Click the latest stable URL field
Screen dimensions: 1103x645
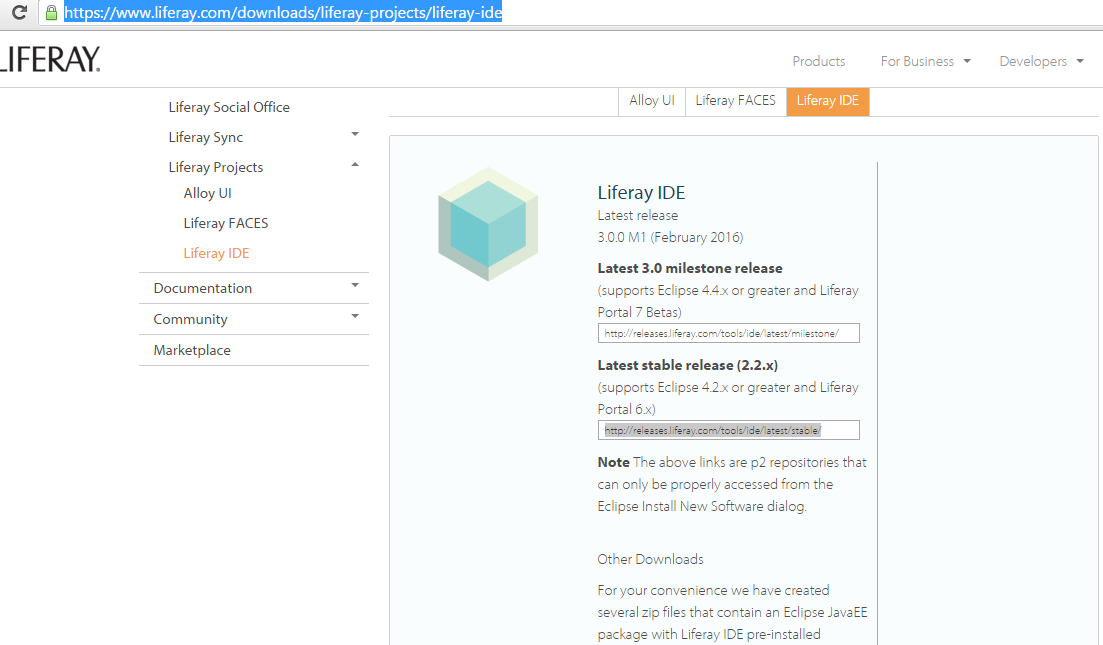[729, 430]
